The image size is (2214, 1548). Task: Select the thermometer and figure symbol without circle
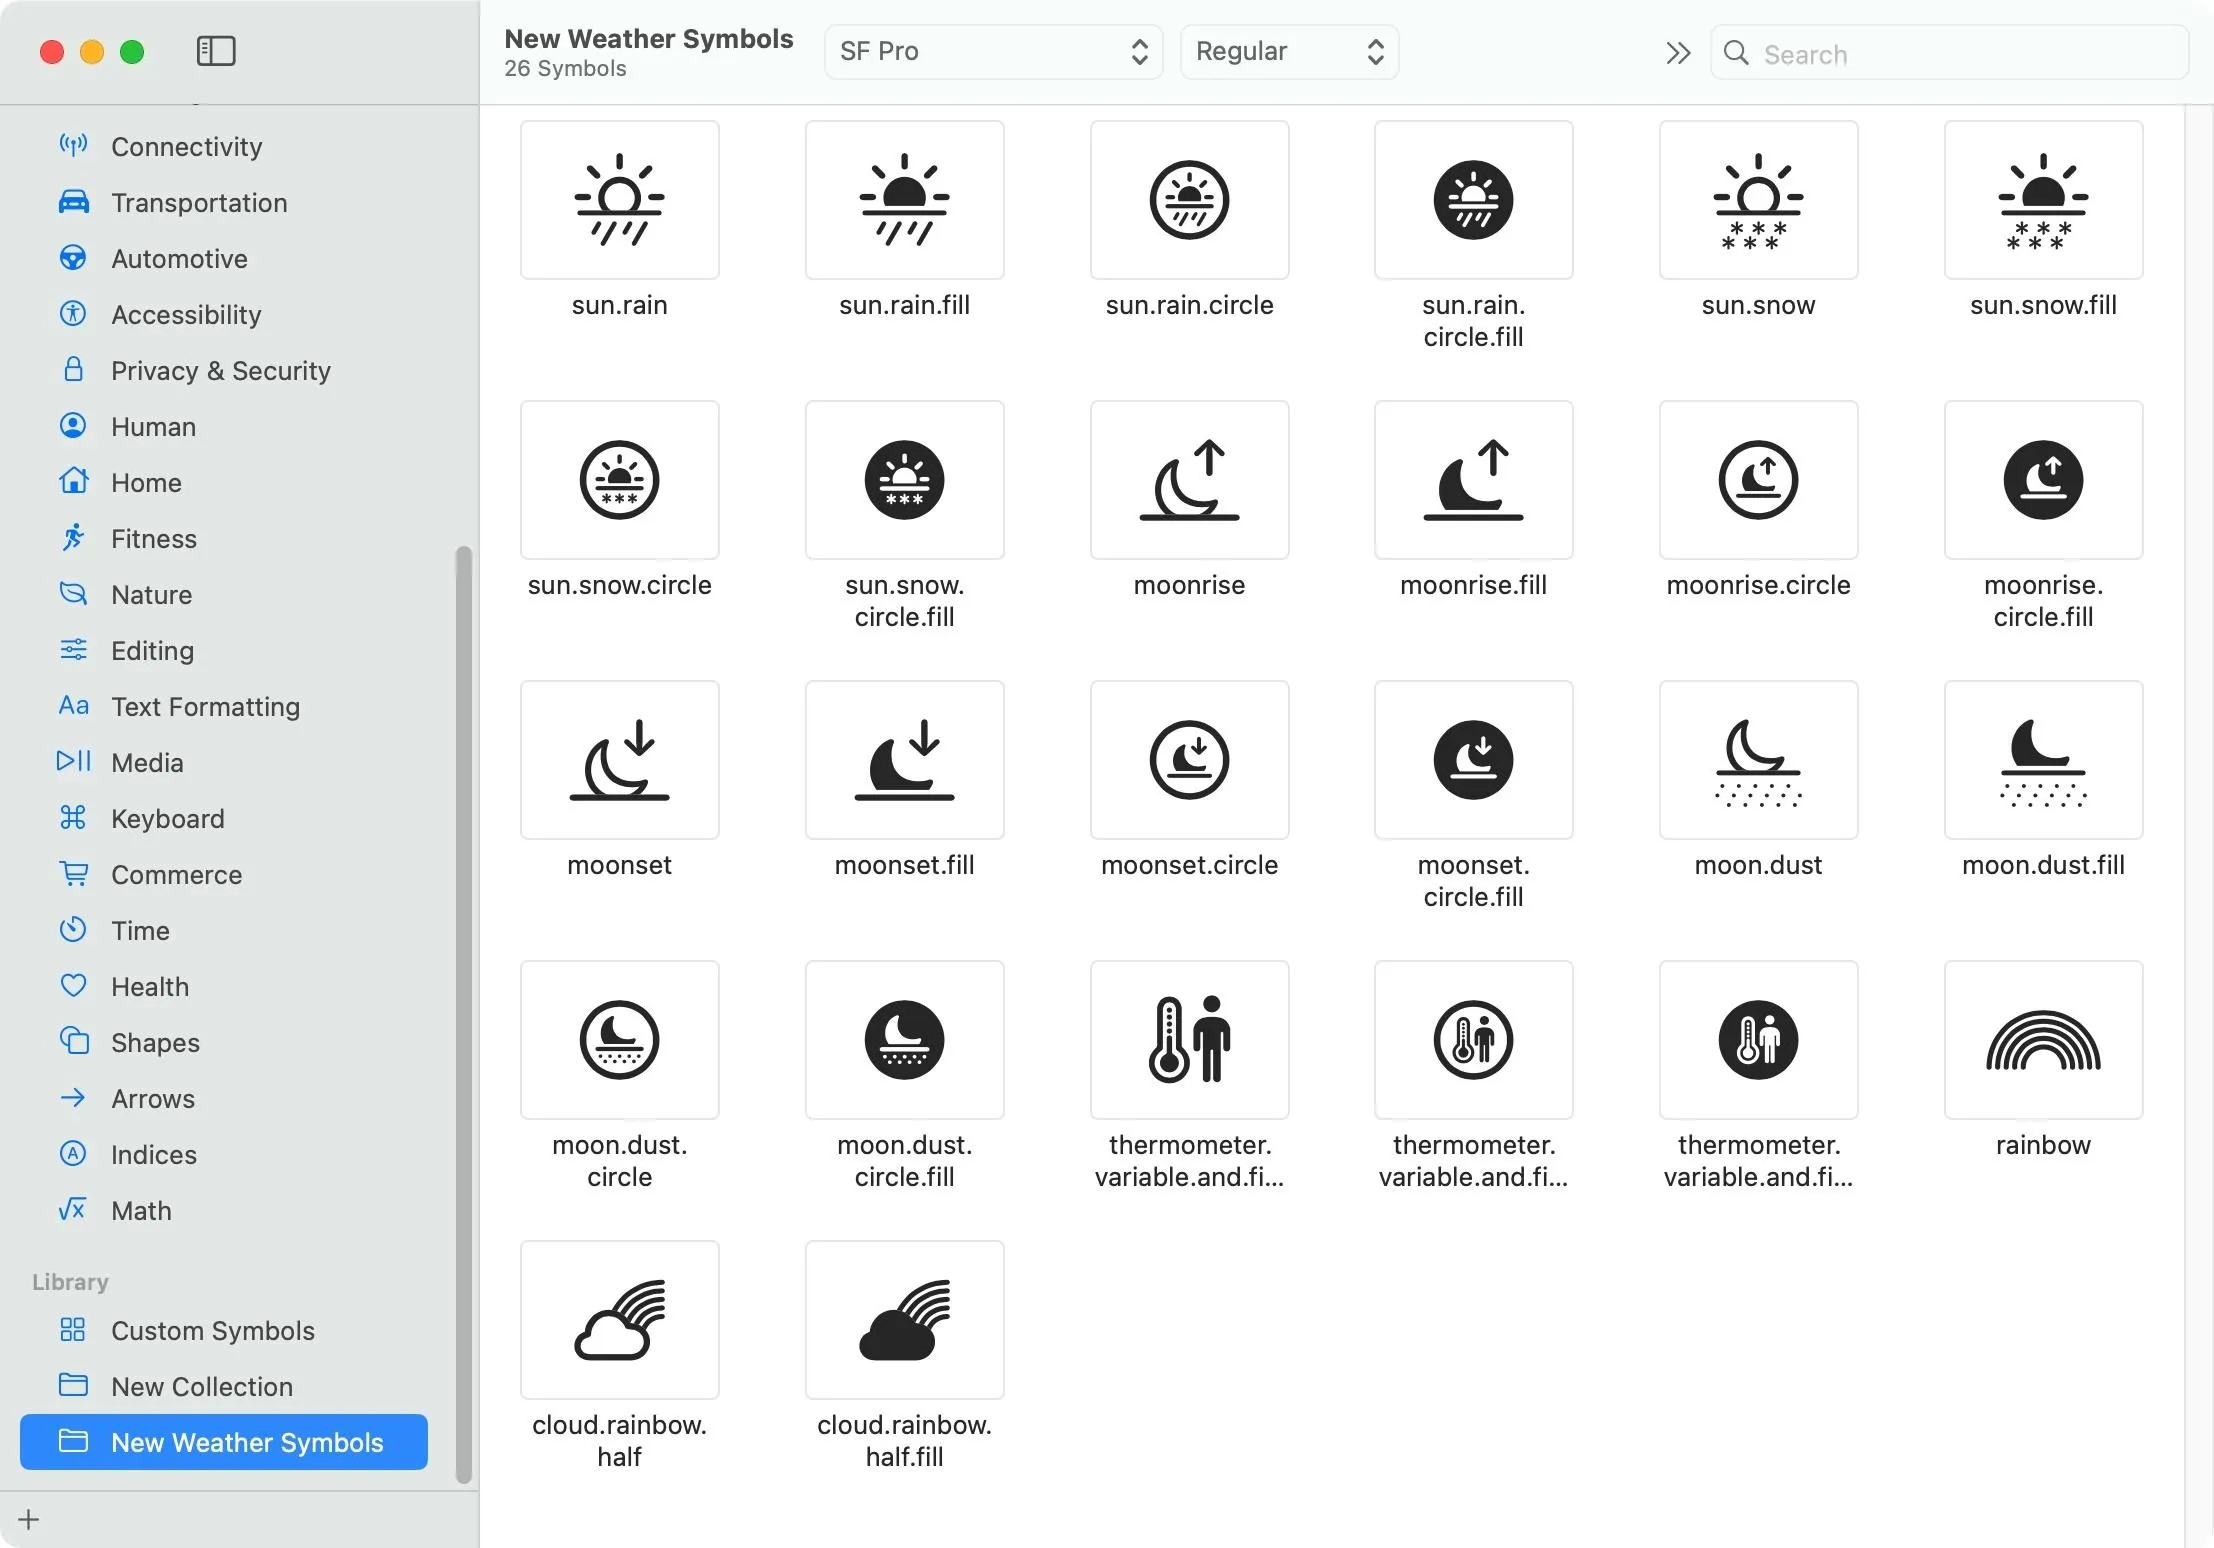[x=1189, y=1040]
